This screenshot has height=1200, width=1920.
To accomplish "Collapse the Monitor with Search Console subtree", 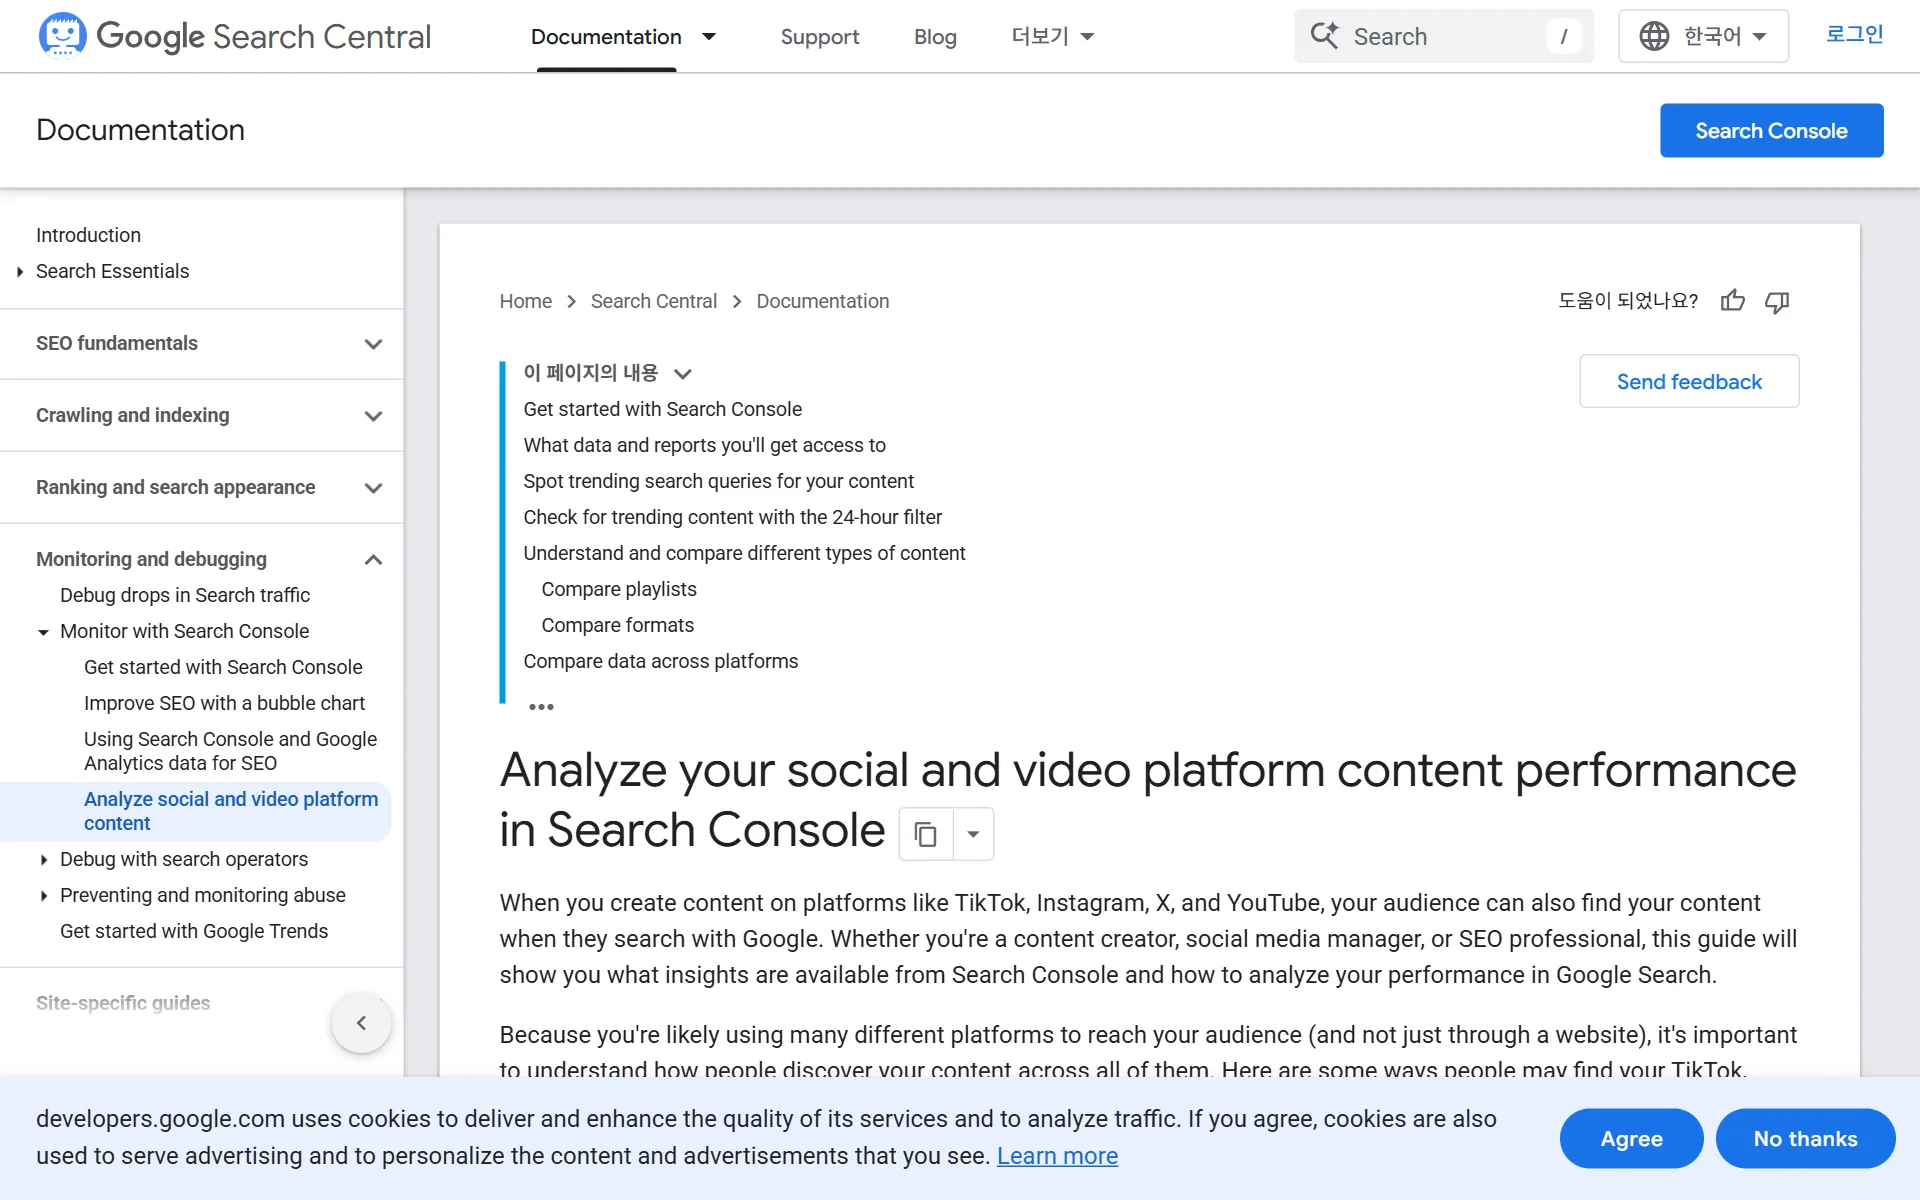I will (43, 631).
